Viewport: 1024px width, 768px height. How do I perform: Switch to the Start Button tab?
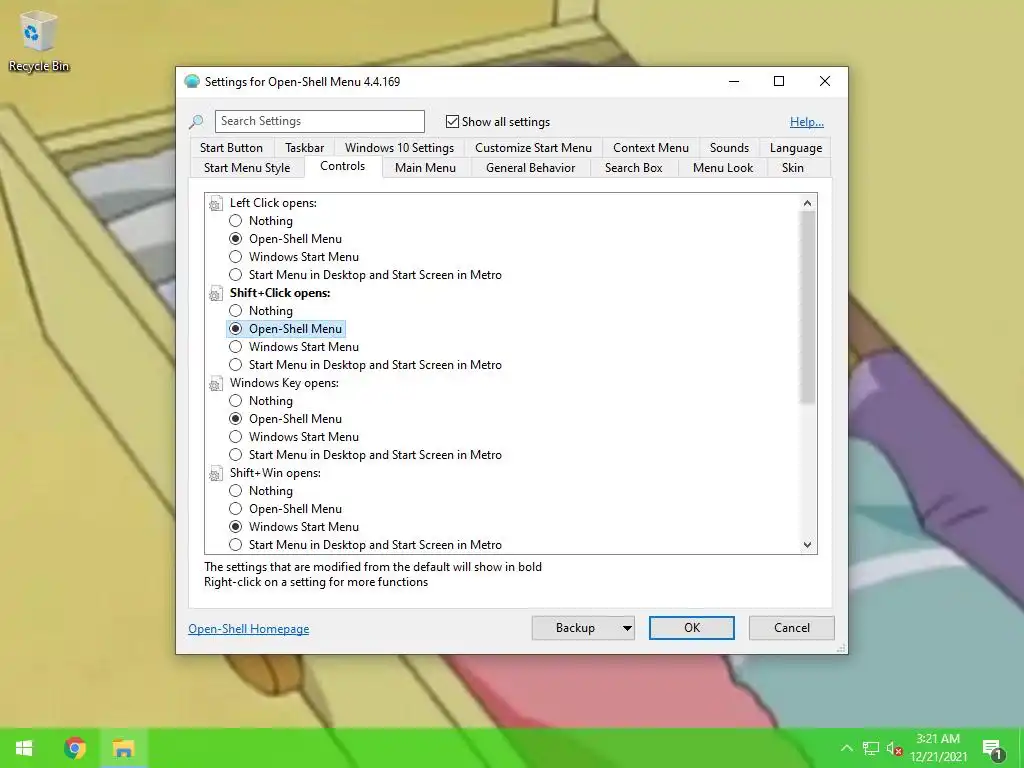point(231,148)
